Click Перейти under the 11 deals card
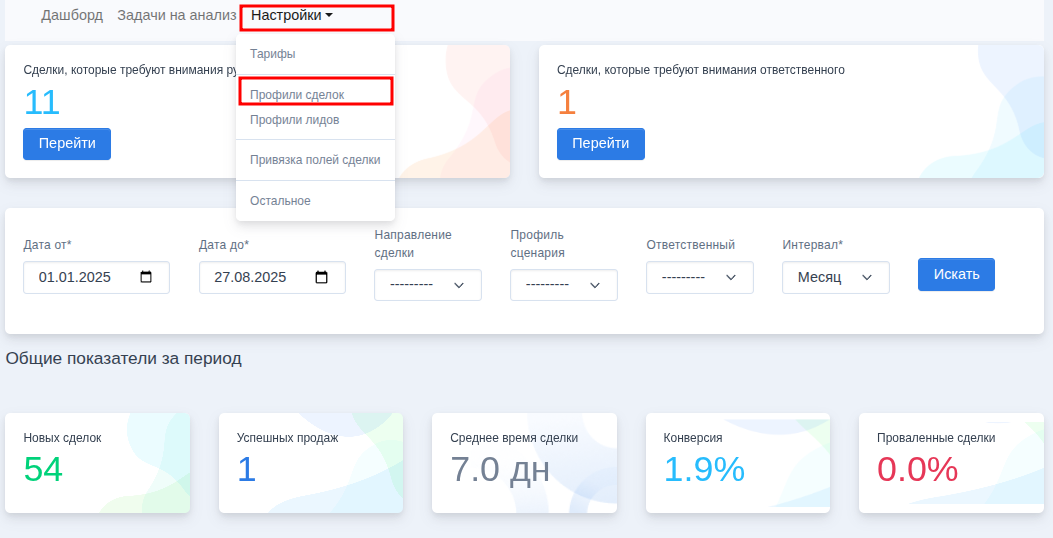Viewport: 1053px width, 538px height. coord(67,144)
